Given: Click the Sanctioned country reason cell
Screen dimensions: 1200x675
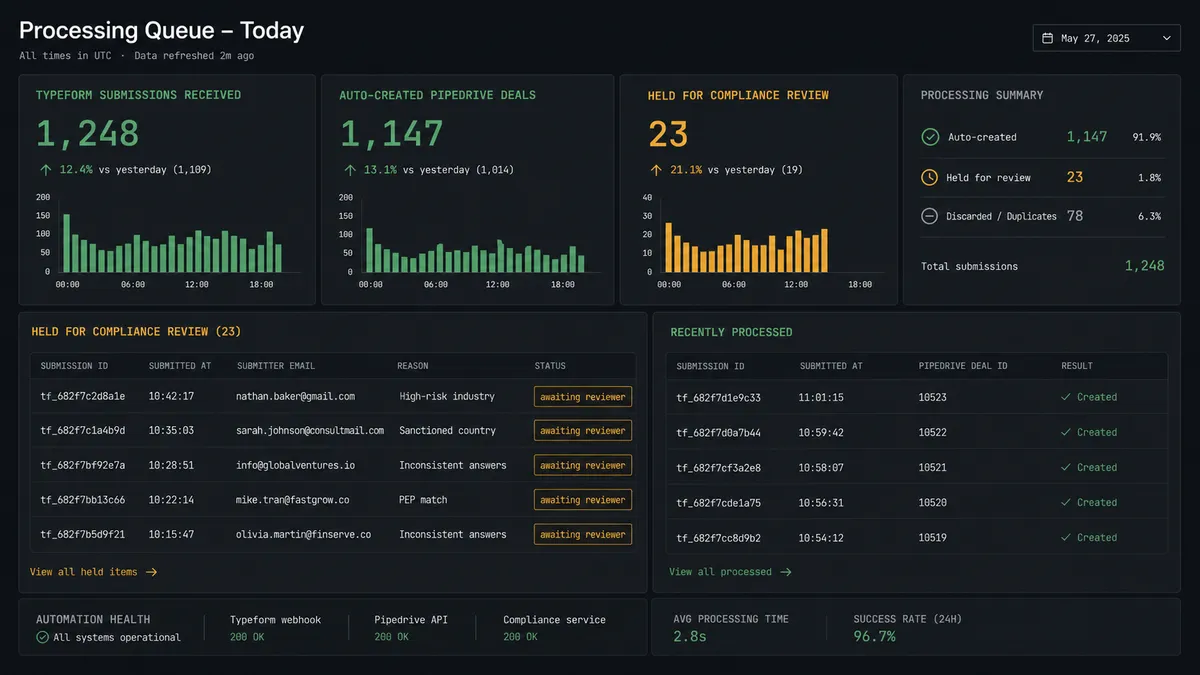Looking at the screenshot, I should [448, 431].
